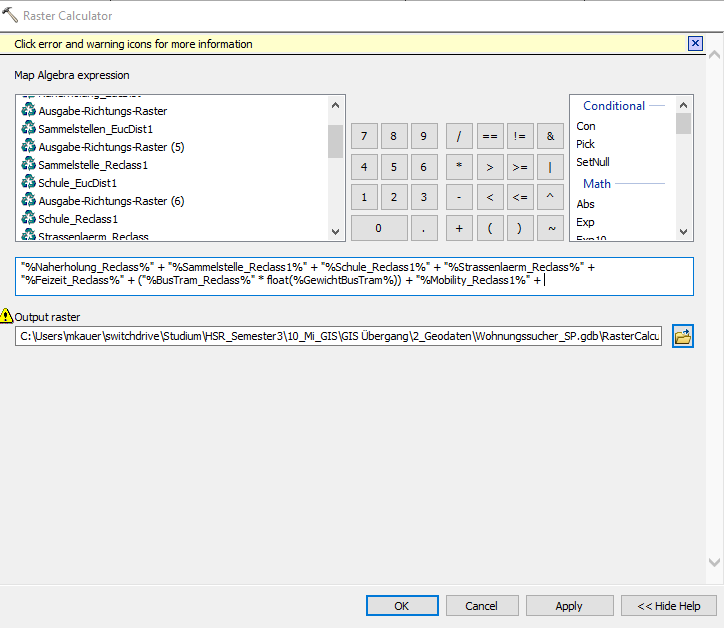Insert the Con conditional function

click(x=586, y=126)
